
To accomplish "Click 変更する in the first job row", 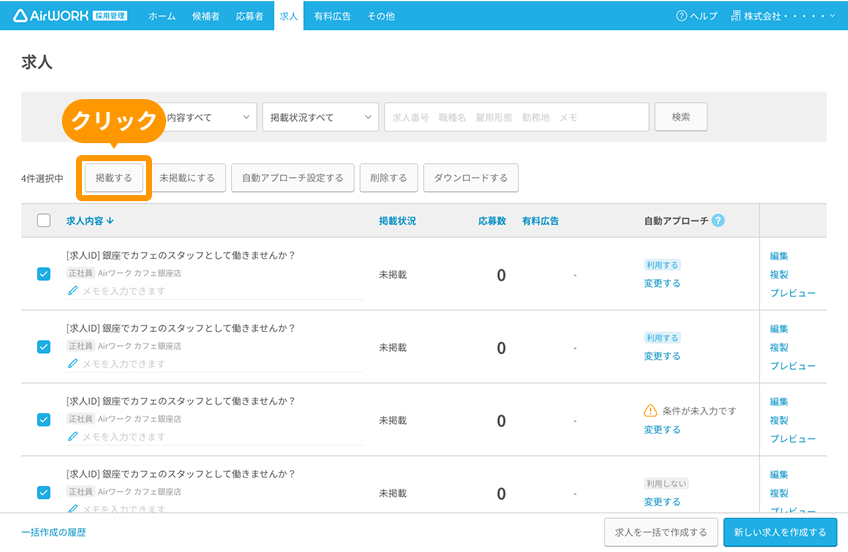I will point(662,283).
